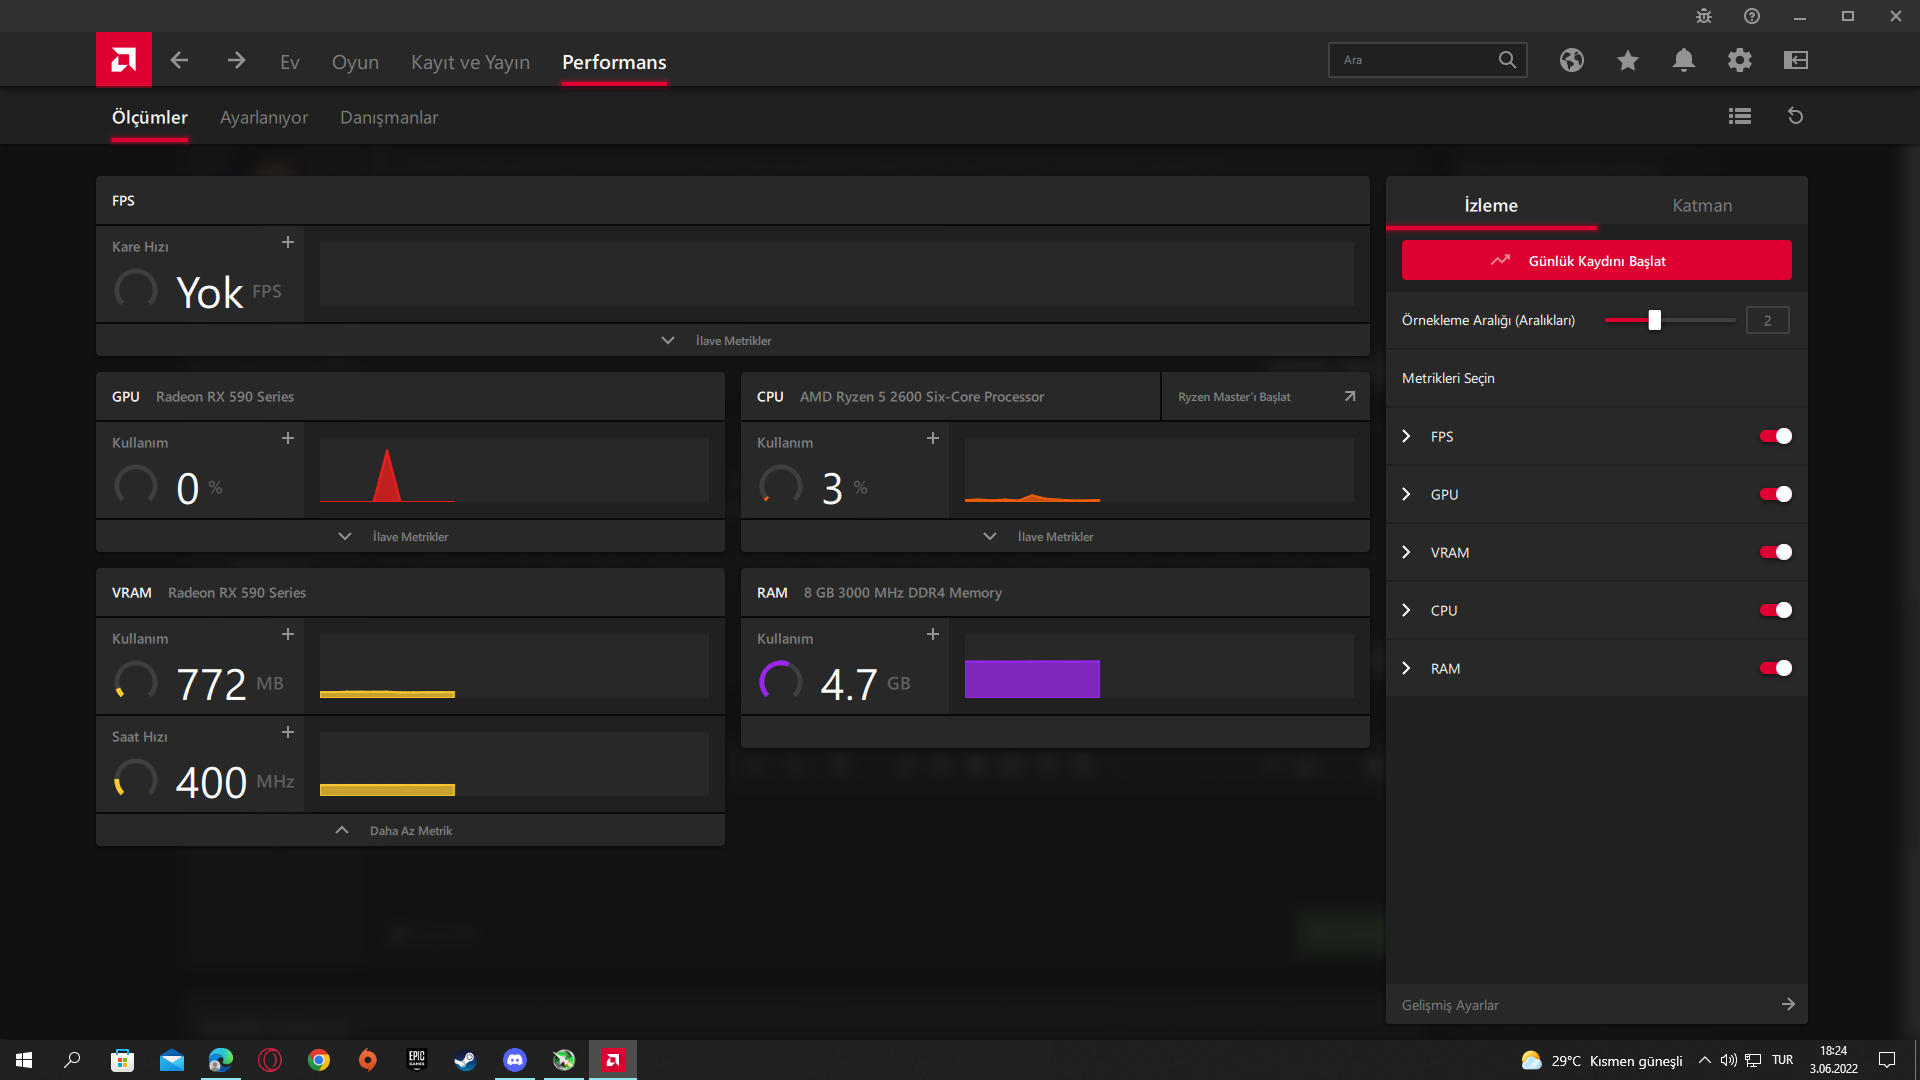Open Google Chrome from the taskbar
This screenshot has width=1920, height=1080.
(318, 1060)
